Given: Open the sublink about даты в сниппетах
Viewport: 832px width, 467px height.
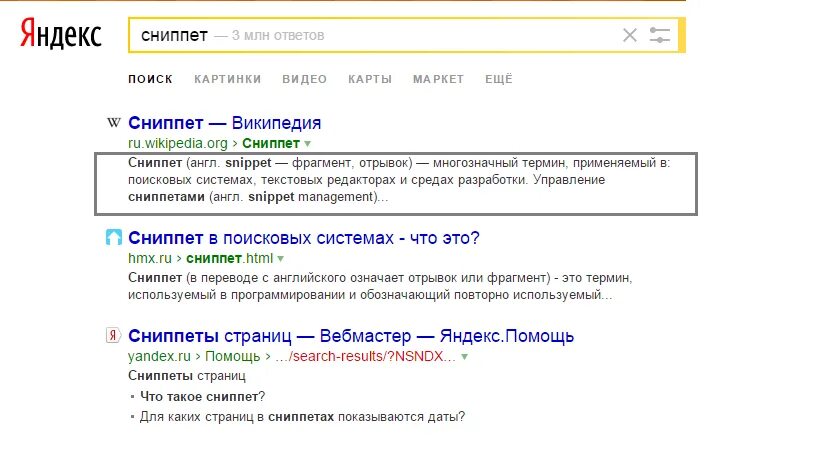Looking at the screenshot, I should pos(302,417).
